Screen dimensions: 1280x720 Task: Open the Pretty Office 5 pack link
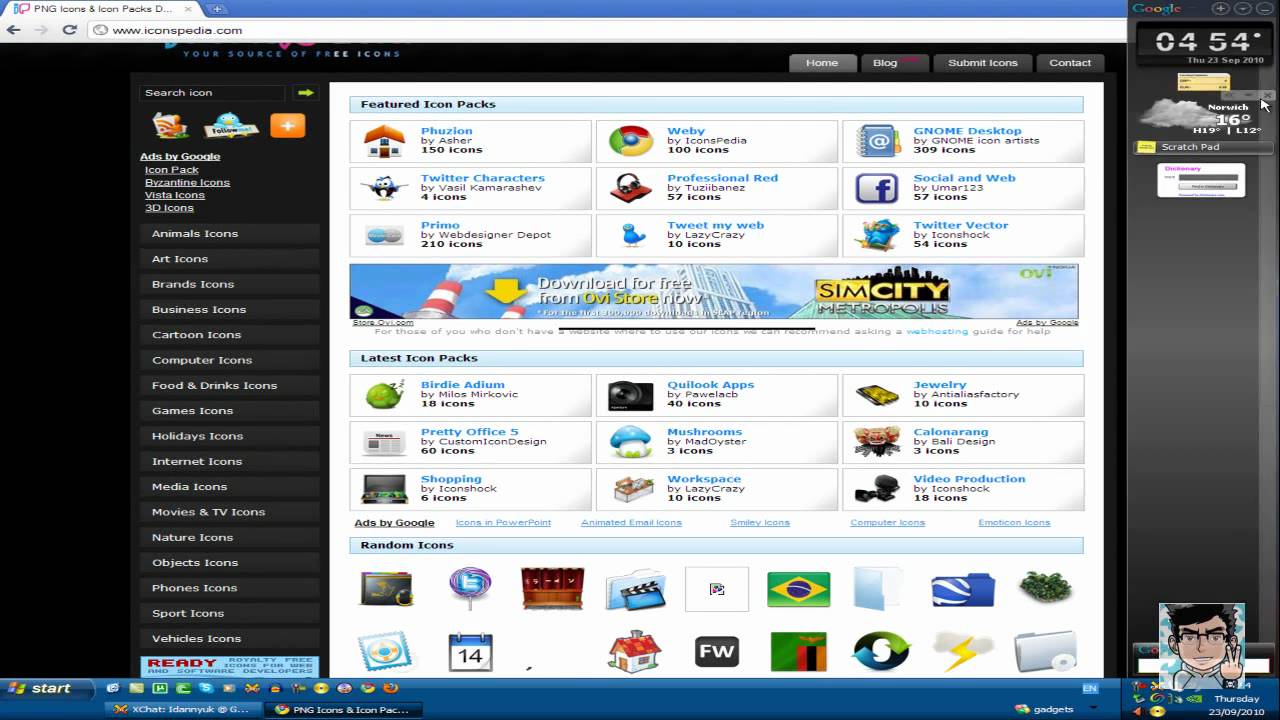(470, 432)
